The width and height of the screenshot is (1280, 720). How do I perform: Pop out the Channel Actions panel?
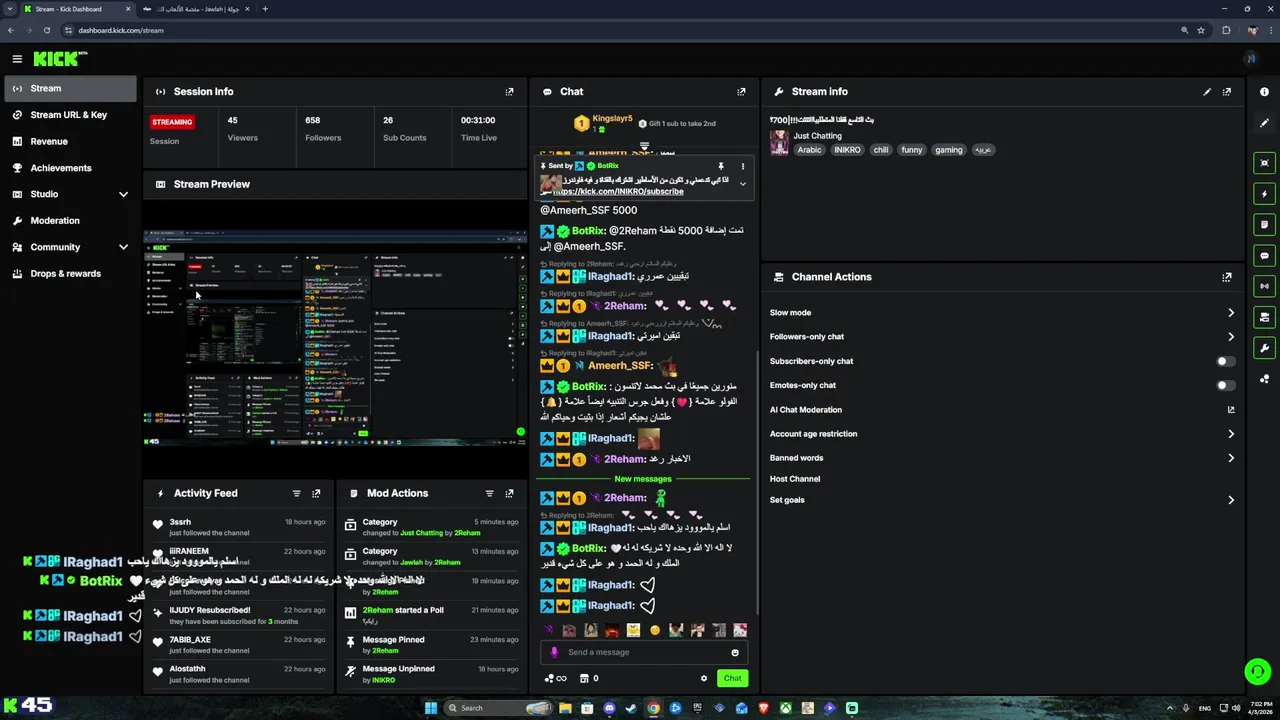(1227, 277)
